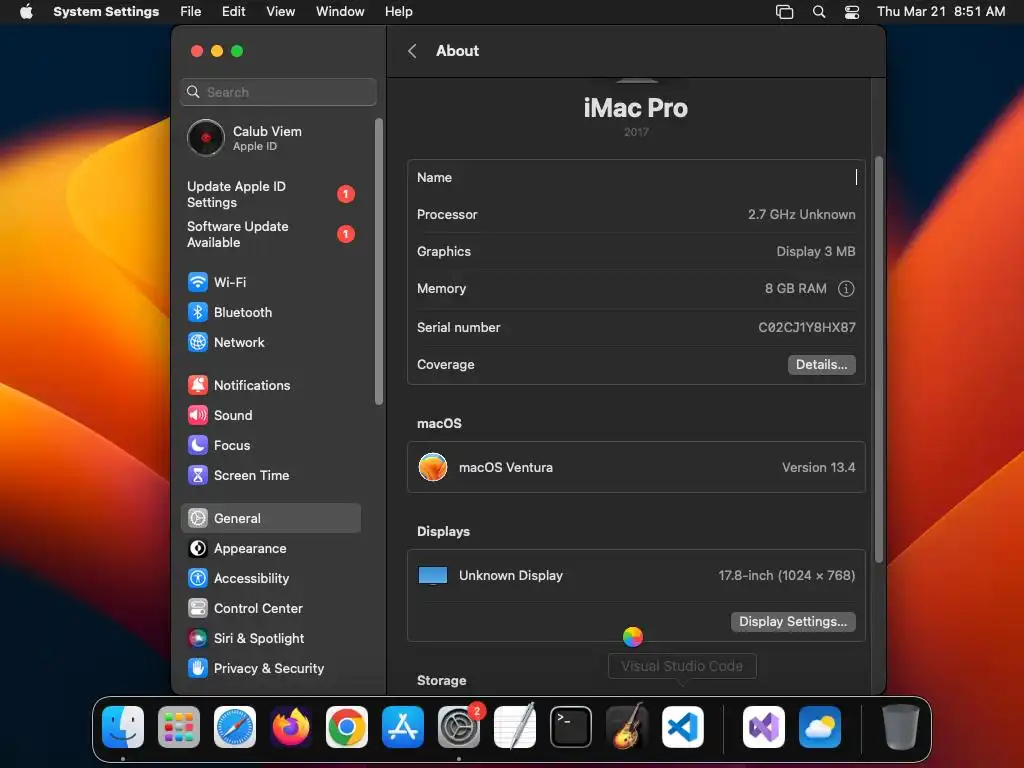The width and height of the screenshot is (1024, 768).
Task: Open the Window menu
Action: tap(340, 12)
